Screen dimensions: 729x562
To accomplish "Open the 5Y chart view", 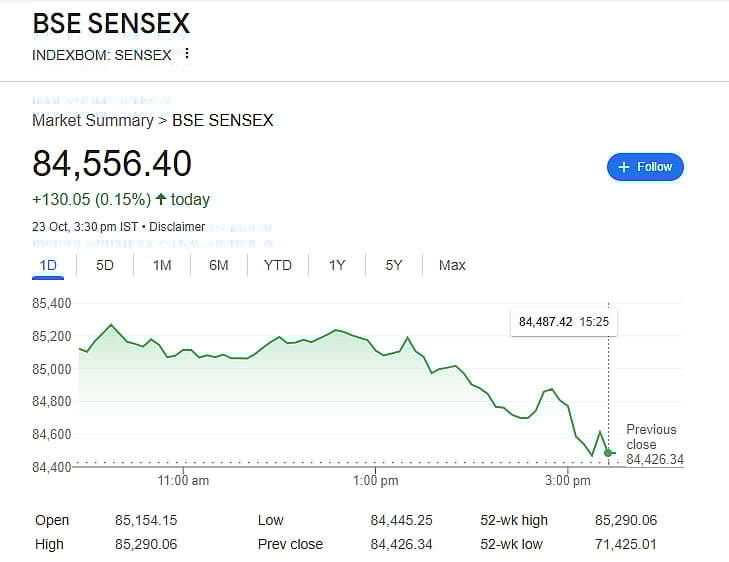I will tap(394, 265).
